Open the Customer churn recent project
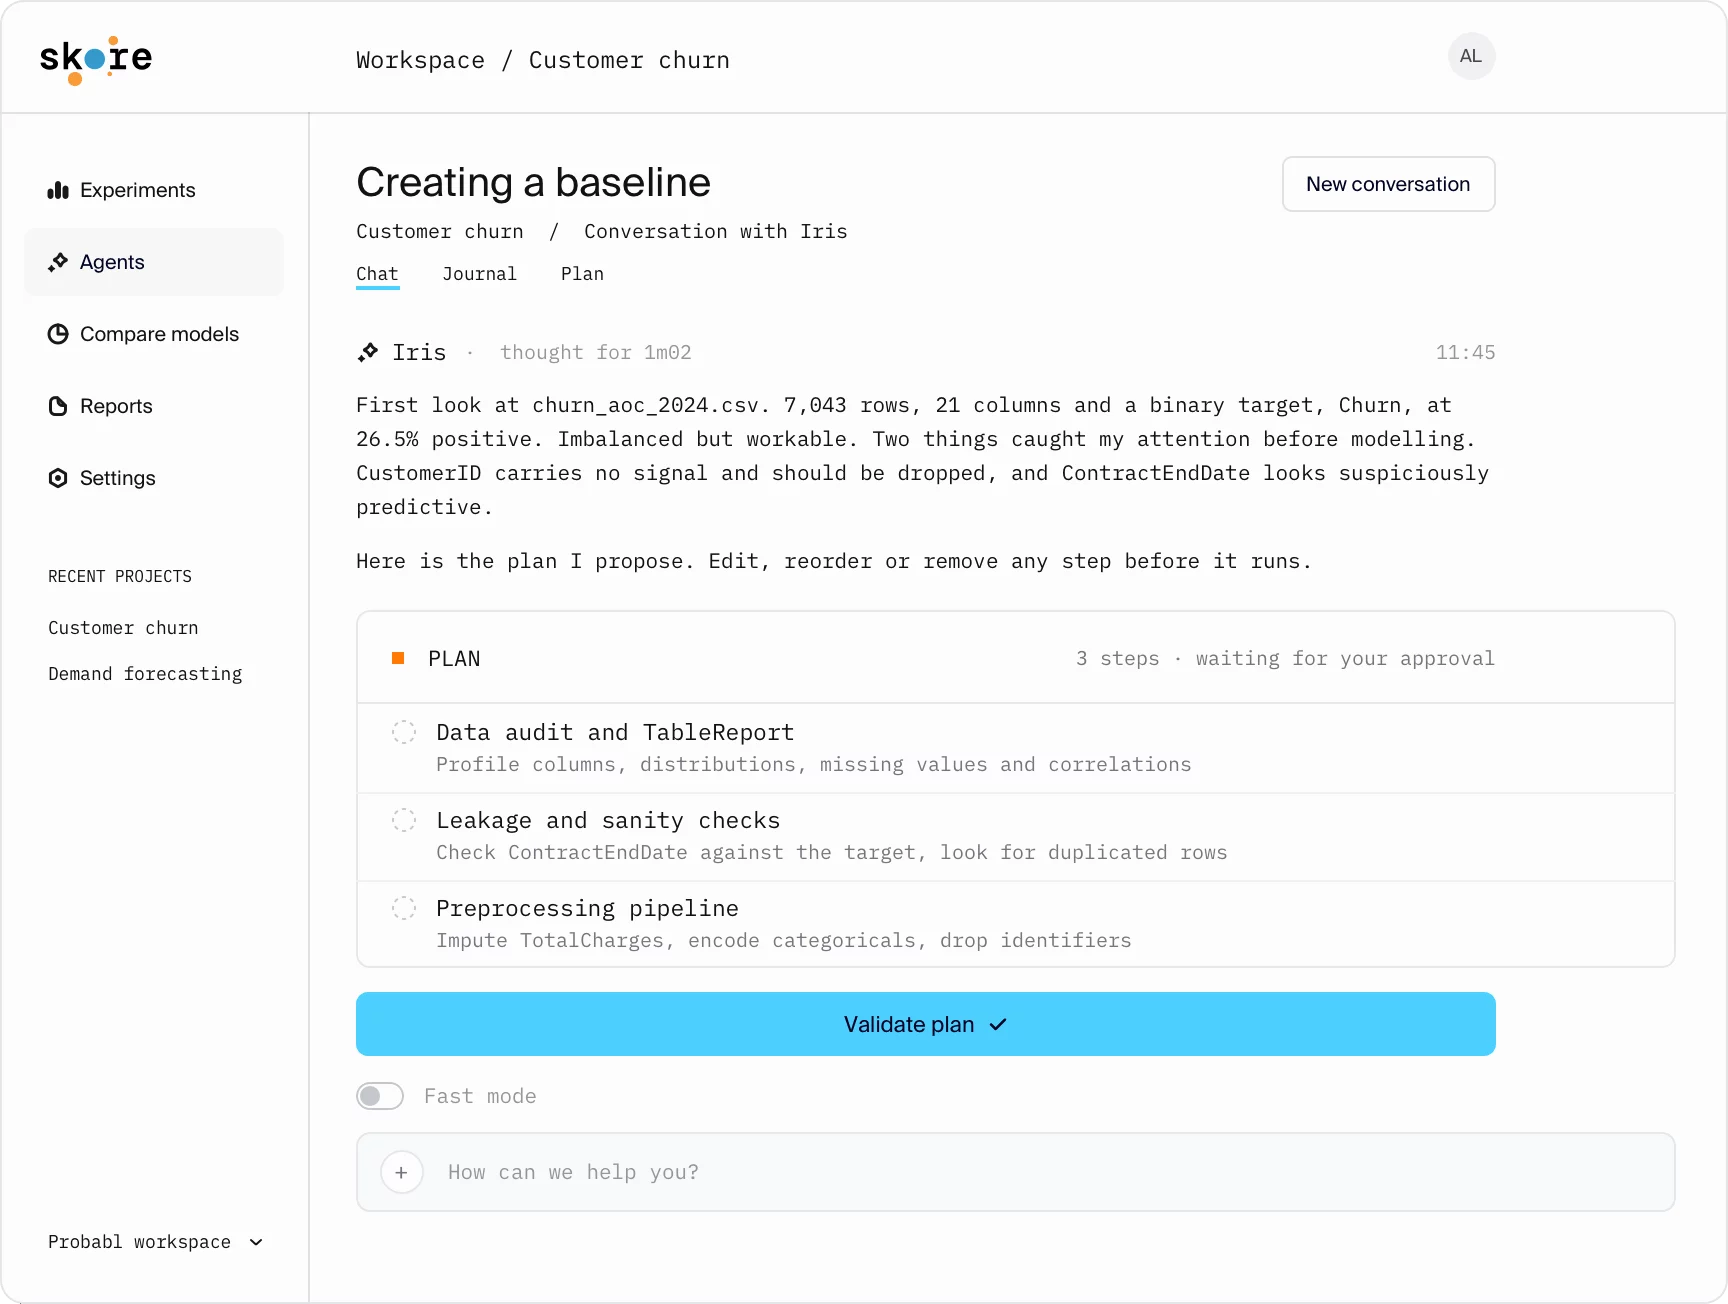This screenshot has width=1728, height=1304. click(x=123, y=628)
